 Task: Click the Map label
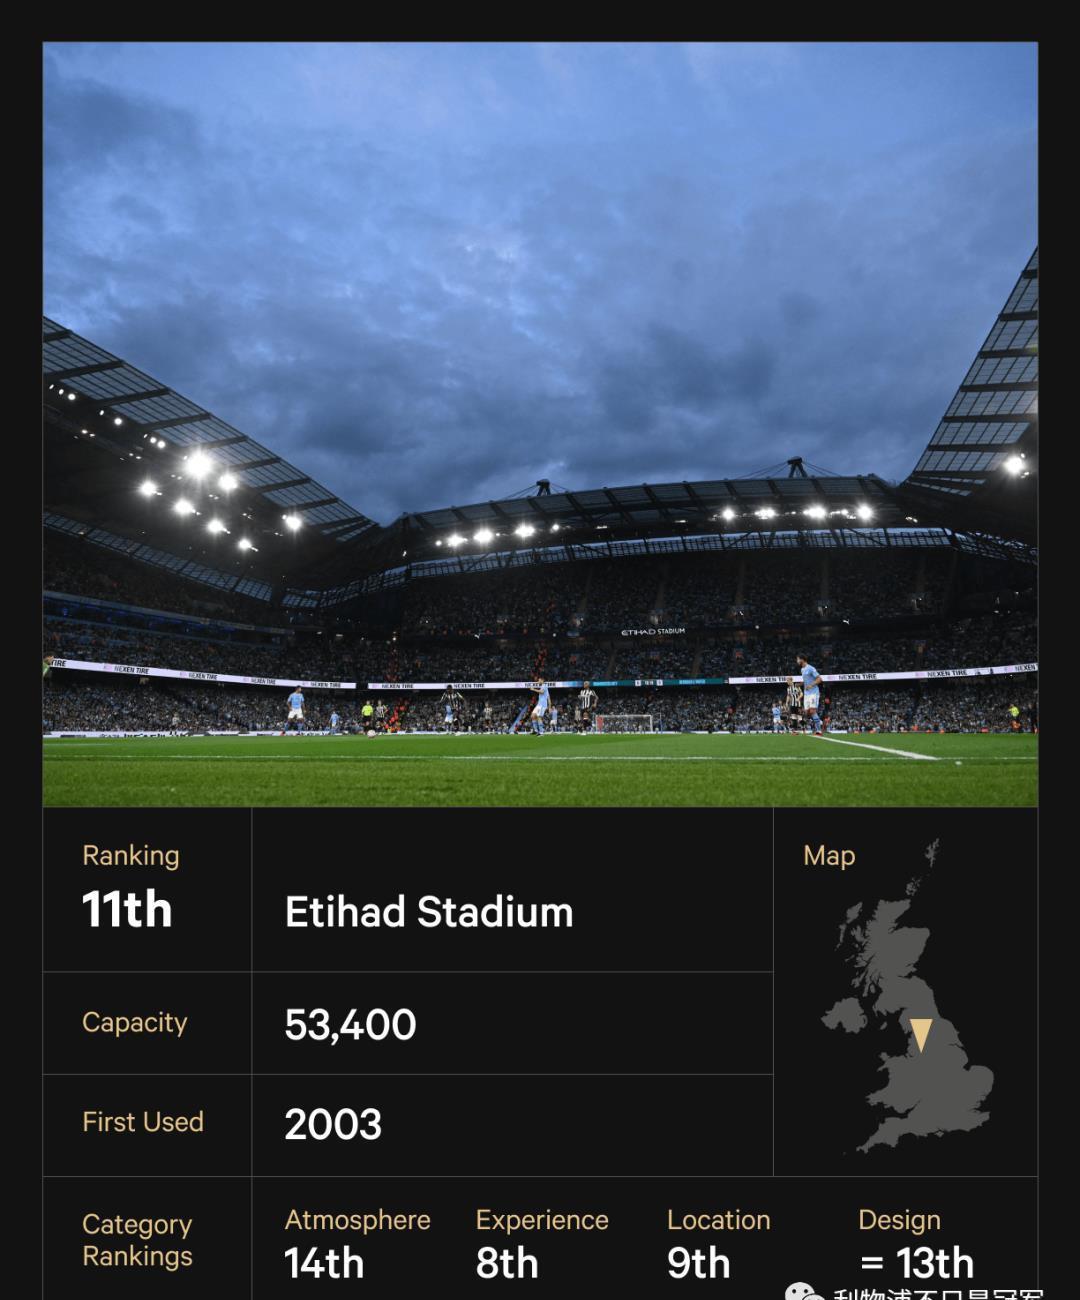pos(829,856)
